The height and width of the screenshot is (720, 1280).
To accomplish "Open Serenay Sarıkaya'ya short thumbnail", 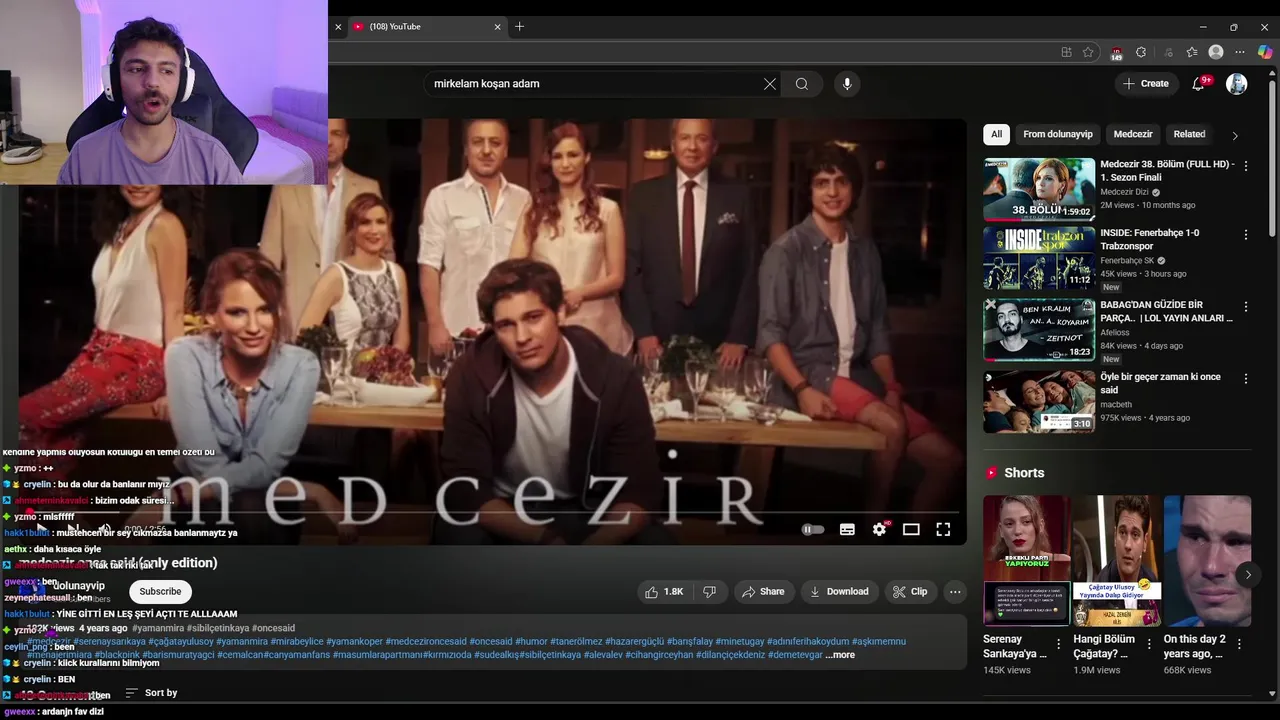I will tap(1026, 561).
